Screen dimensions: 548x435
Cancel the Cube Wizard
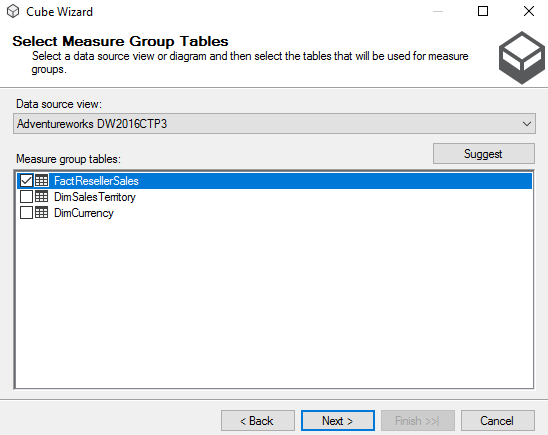coord(498,421)
